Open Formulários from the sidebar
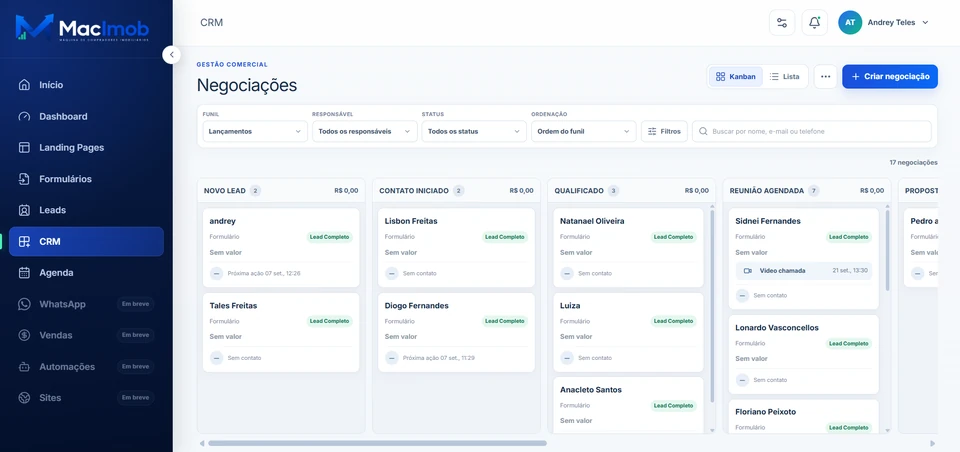 [86, 179]
